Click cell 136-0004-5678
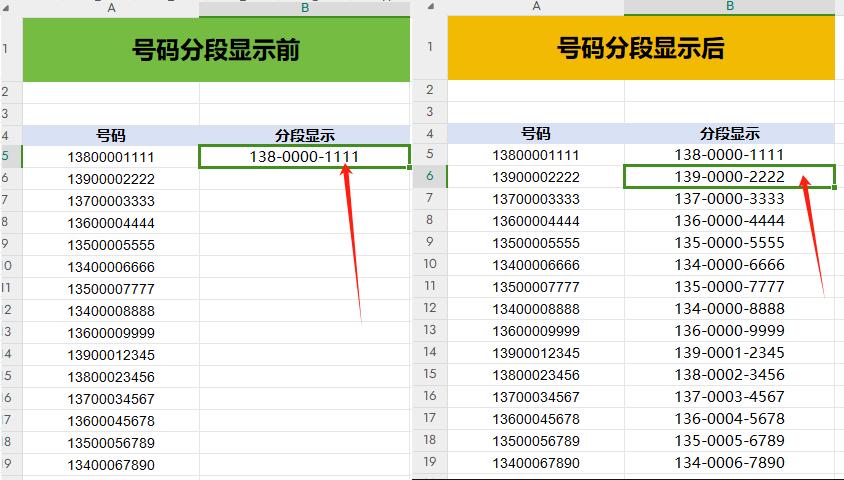 pos(730,419)
